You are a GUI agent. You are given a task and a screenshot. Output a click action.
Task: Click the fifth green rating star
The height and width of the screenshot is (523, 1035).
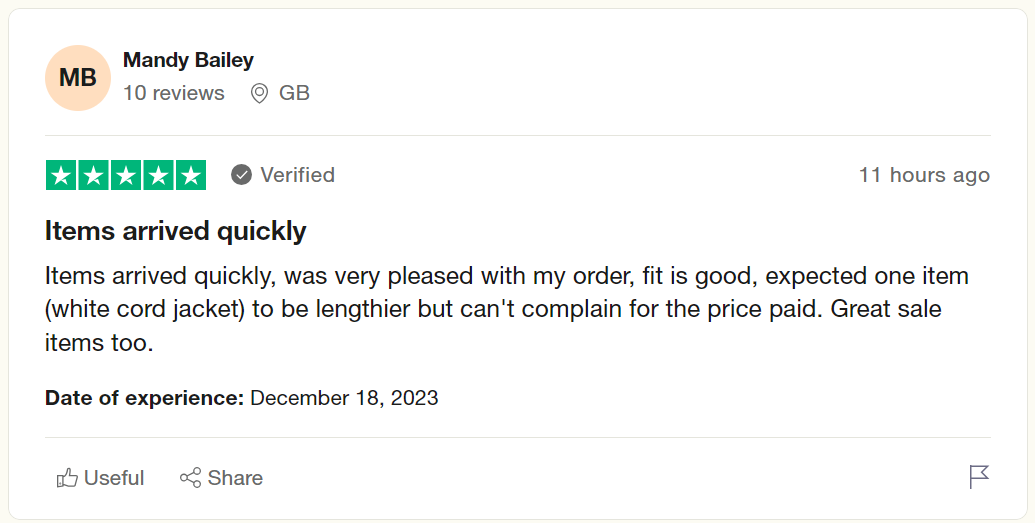tap(190, 176)
